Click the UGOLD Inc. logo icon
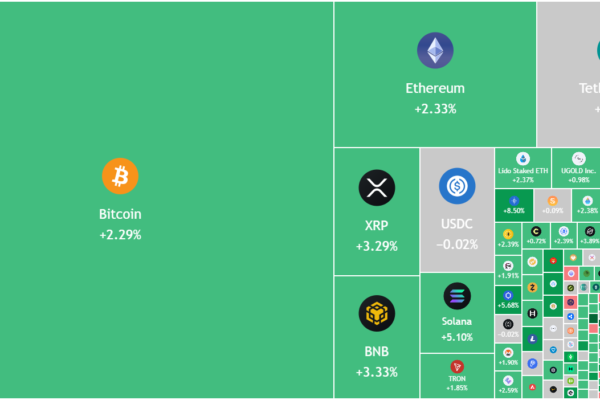 point(578,159)
